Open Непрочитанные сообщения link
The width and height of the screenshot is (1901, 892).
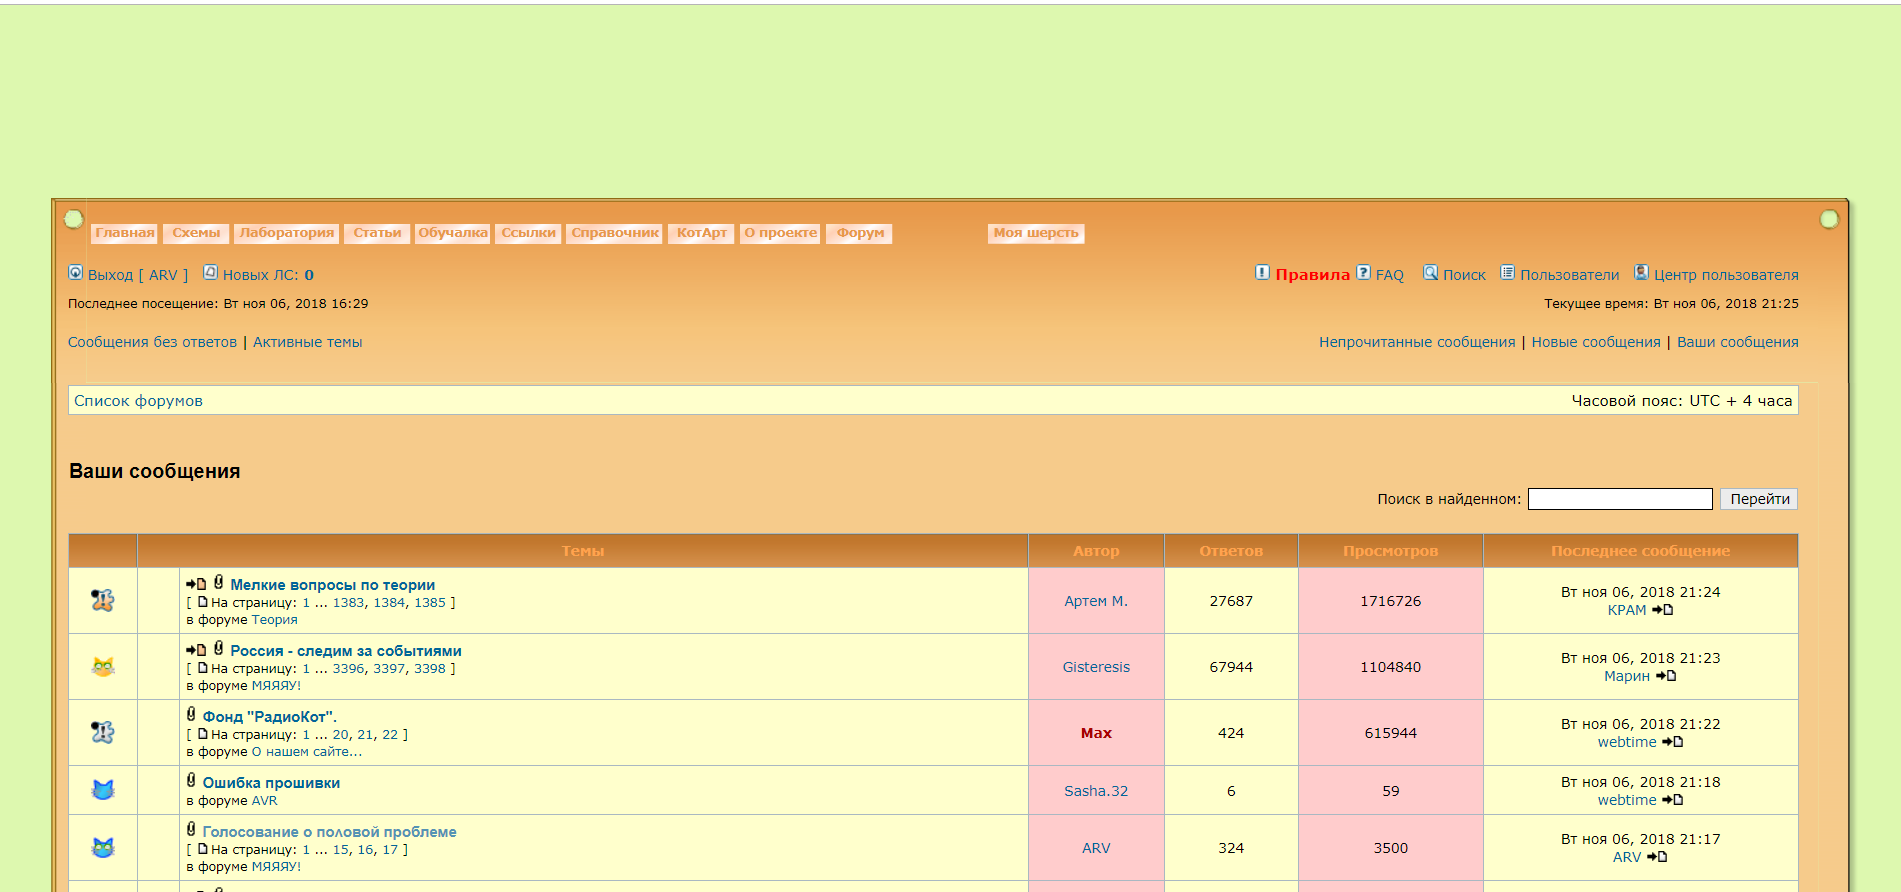tap(1416, 342)
